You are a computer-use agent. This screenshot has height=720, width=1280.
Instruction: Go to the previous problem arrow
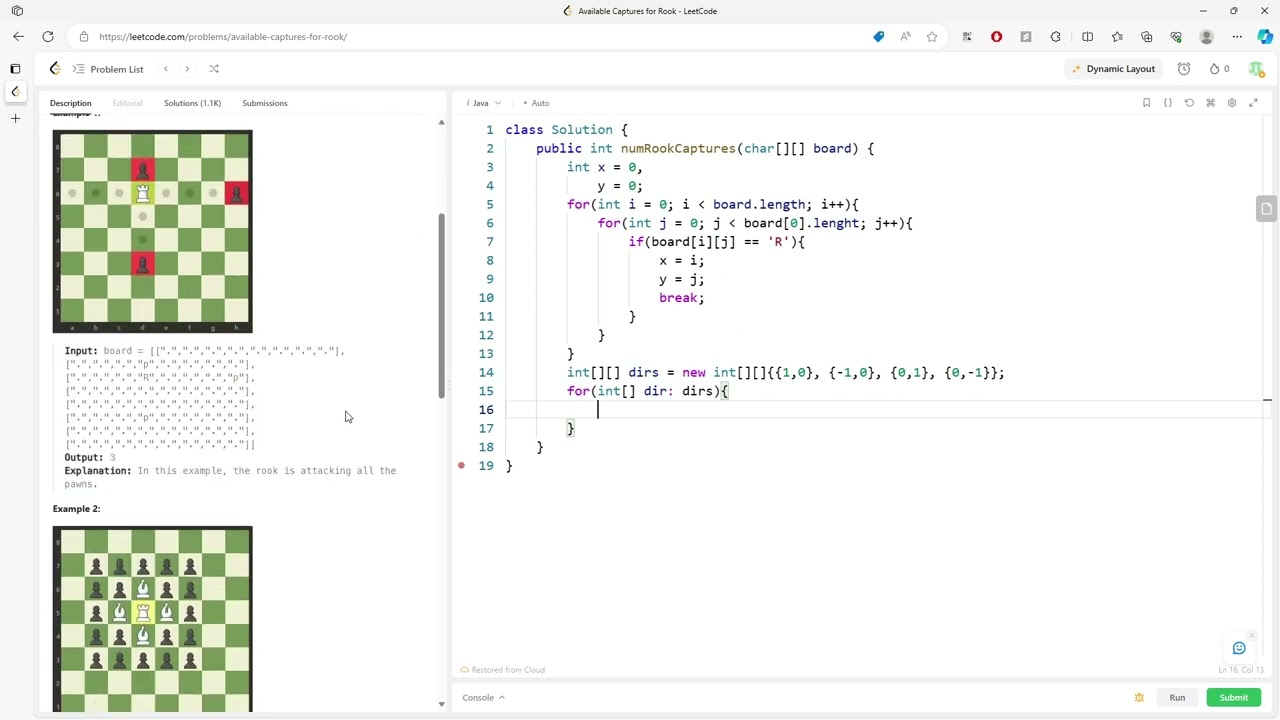point(166,69)
